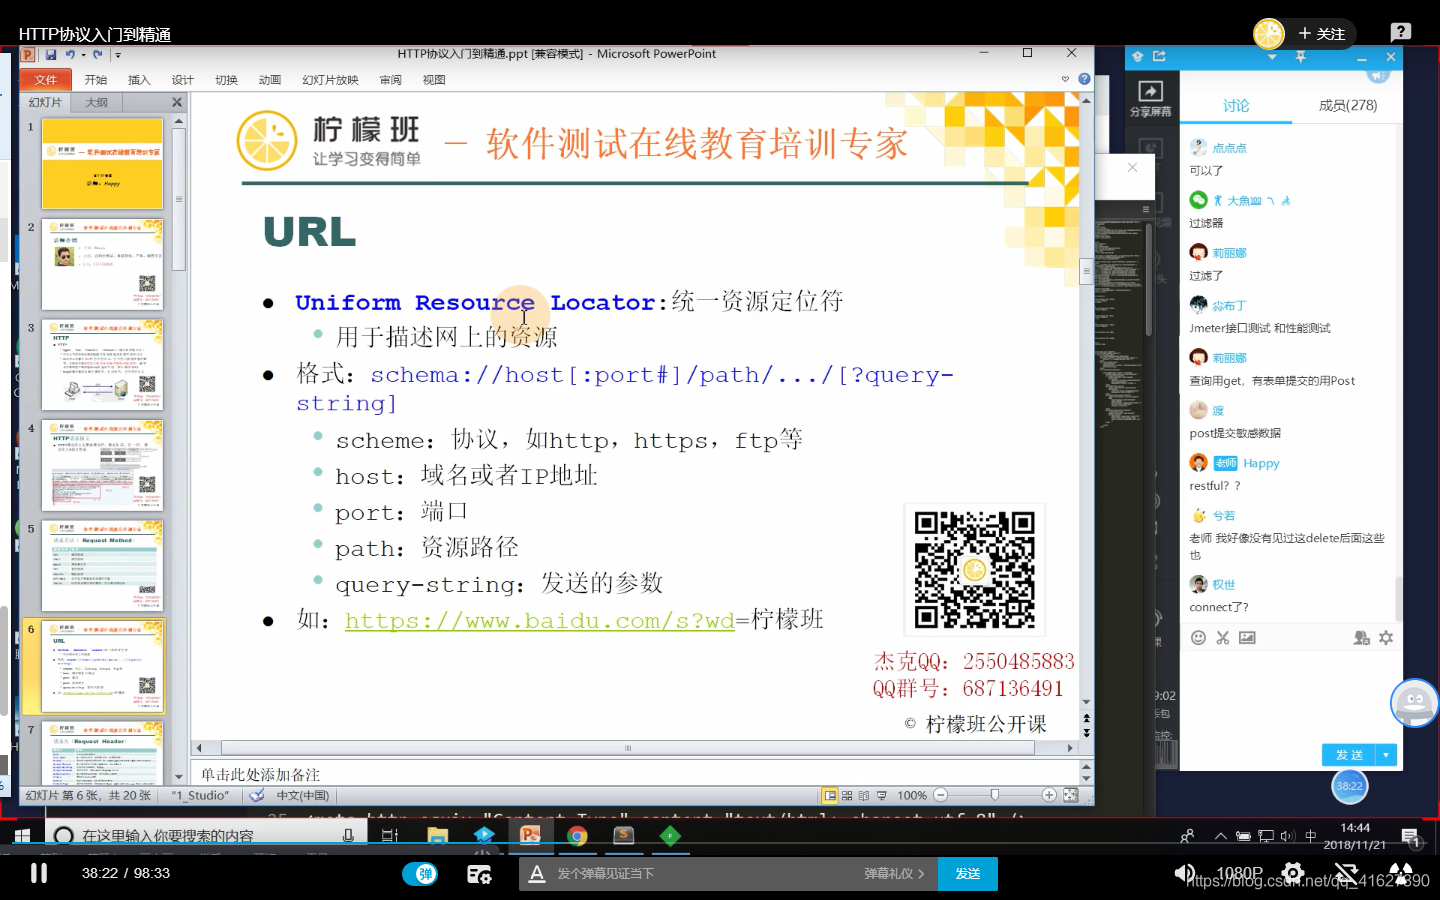Screen dimensions: 1440x900
Task: Switch to Normal view in status bar
Action: (x=829, y=796)
